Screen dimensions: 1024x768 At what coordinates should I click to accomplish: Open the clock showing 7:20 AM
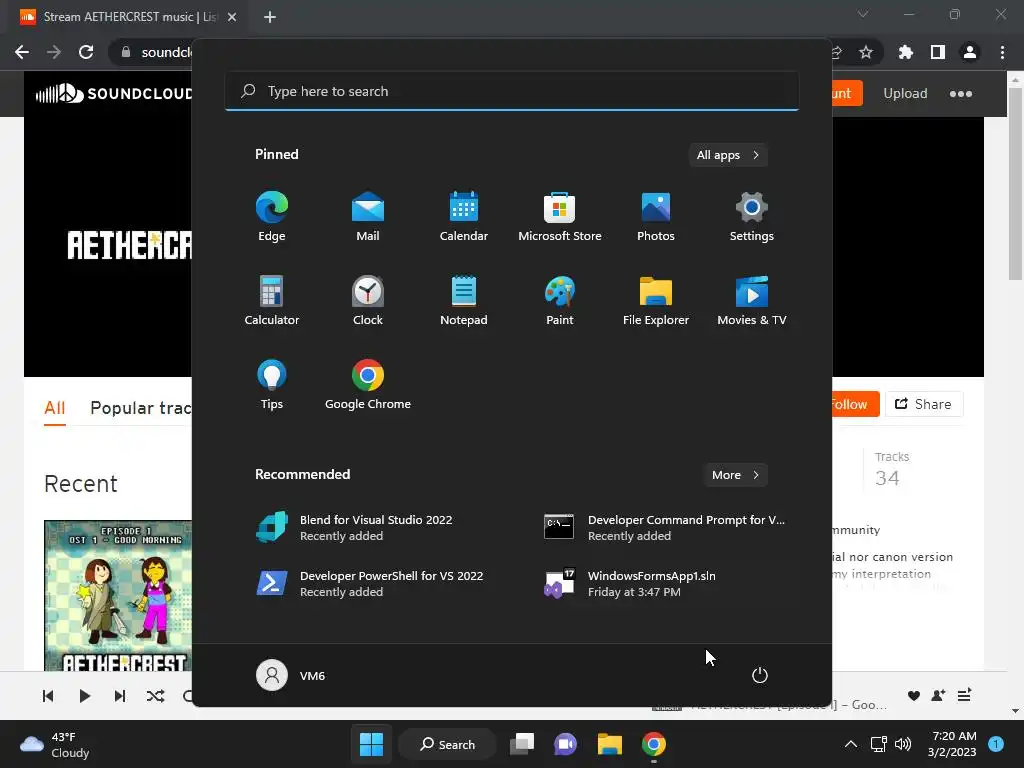[x=952, y=744]
